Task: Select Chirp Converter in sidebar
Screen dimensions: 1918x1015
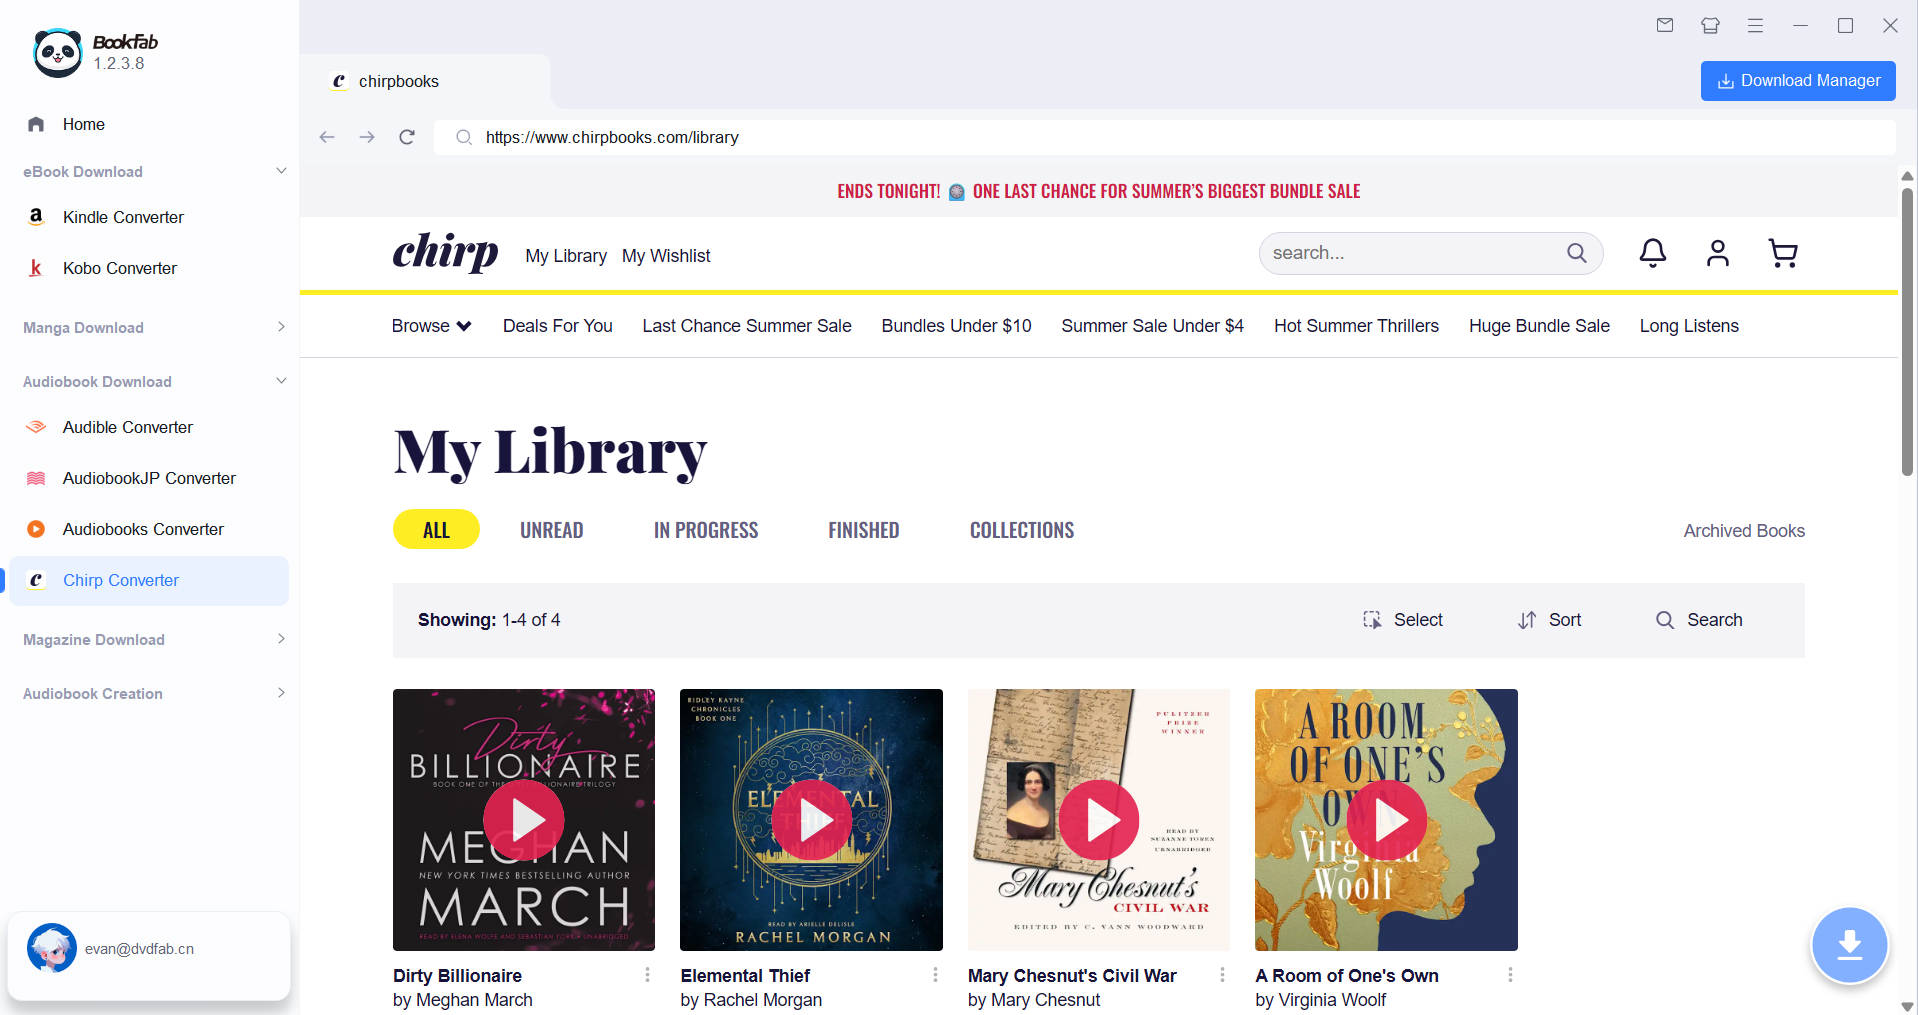Action: click(149, 580)
